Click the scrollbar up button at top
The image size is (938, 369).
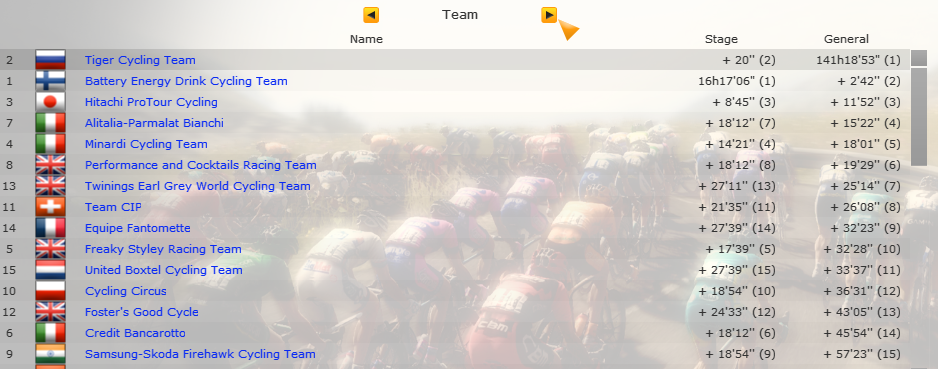[x=919, y=58]
